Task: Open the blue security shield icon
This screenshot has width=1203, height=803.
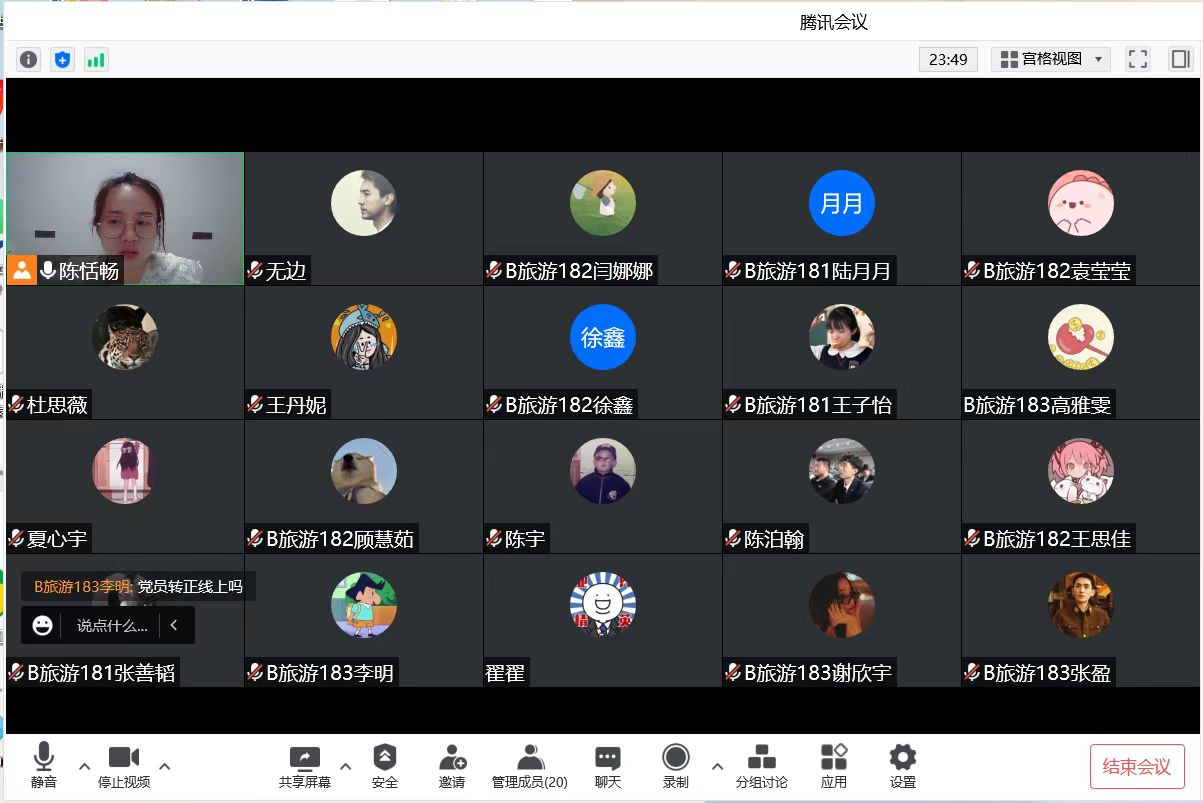Action: point(62,60)
